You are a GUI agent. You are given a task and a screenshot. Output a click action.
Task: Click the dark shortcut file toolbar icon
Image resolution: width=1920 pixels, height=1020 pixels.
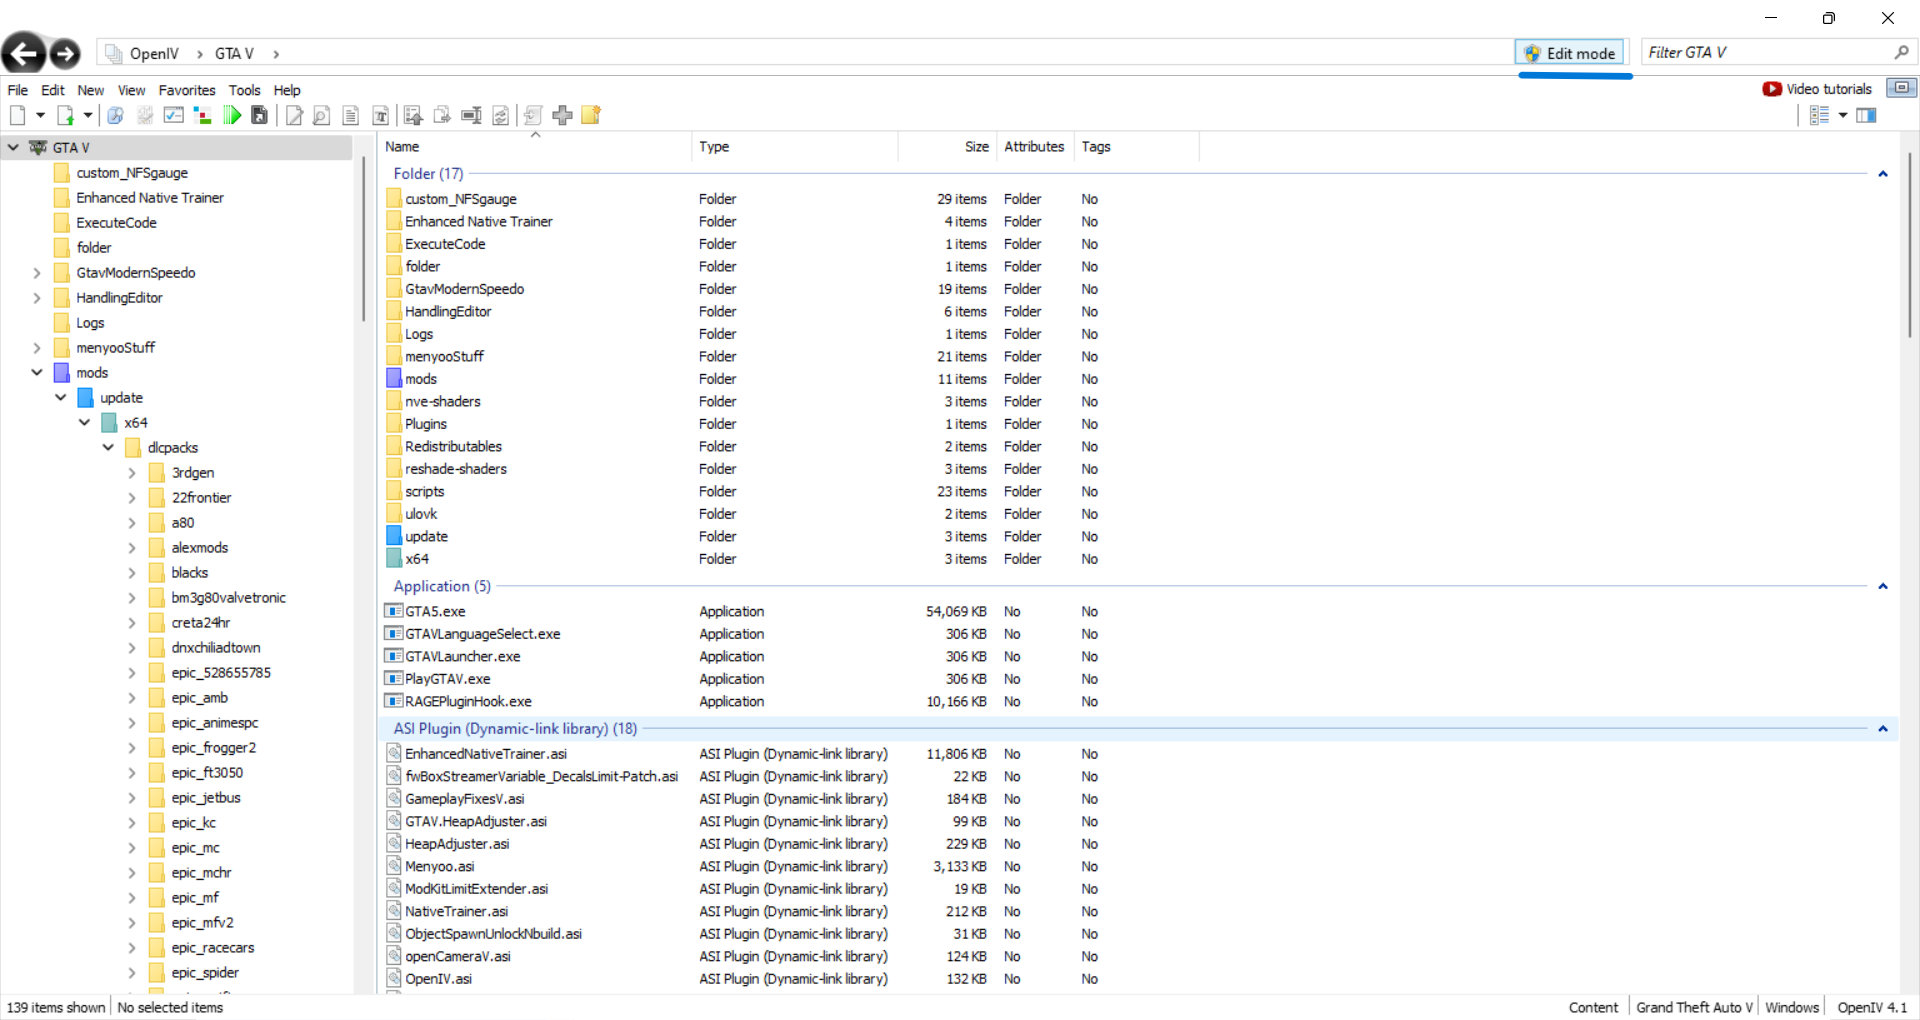point(259,116)
